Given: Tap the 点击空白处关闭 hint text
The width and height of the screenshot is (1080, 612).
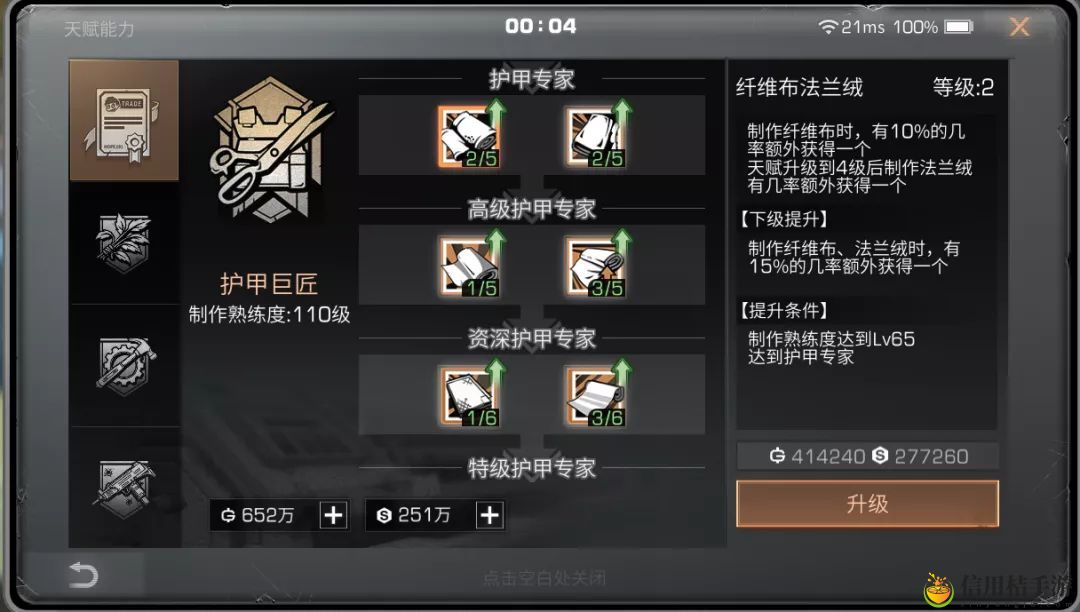Looking at the screenshot, I should [x=544, y=578].
